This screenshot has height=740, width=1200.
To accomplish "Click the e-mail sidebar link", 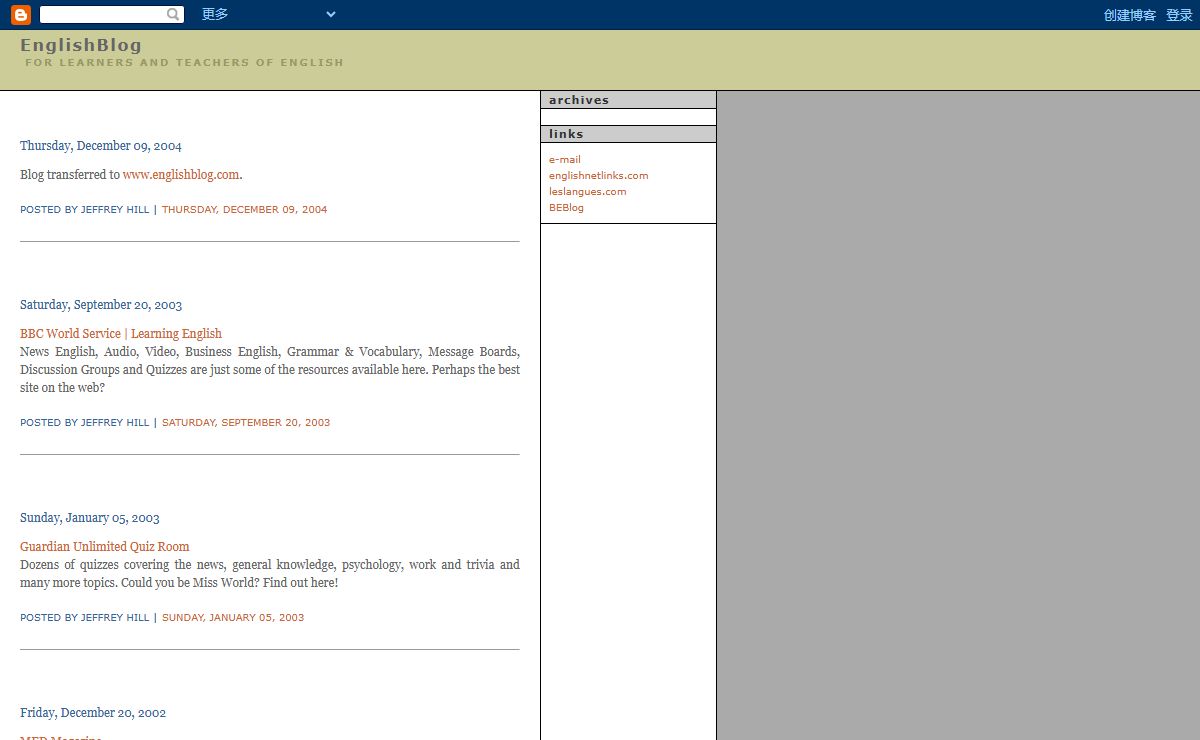I will point(565,160).
